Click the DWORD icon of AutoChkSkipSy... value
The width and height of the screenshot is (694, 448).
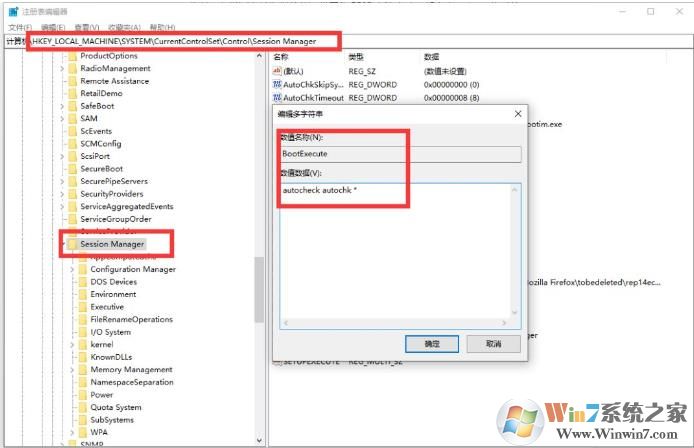tap(277, 84)
